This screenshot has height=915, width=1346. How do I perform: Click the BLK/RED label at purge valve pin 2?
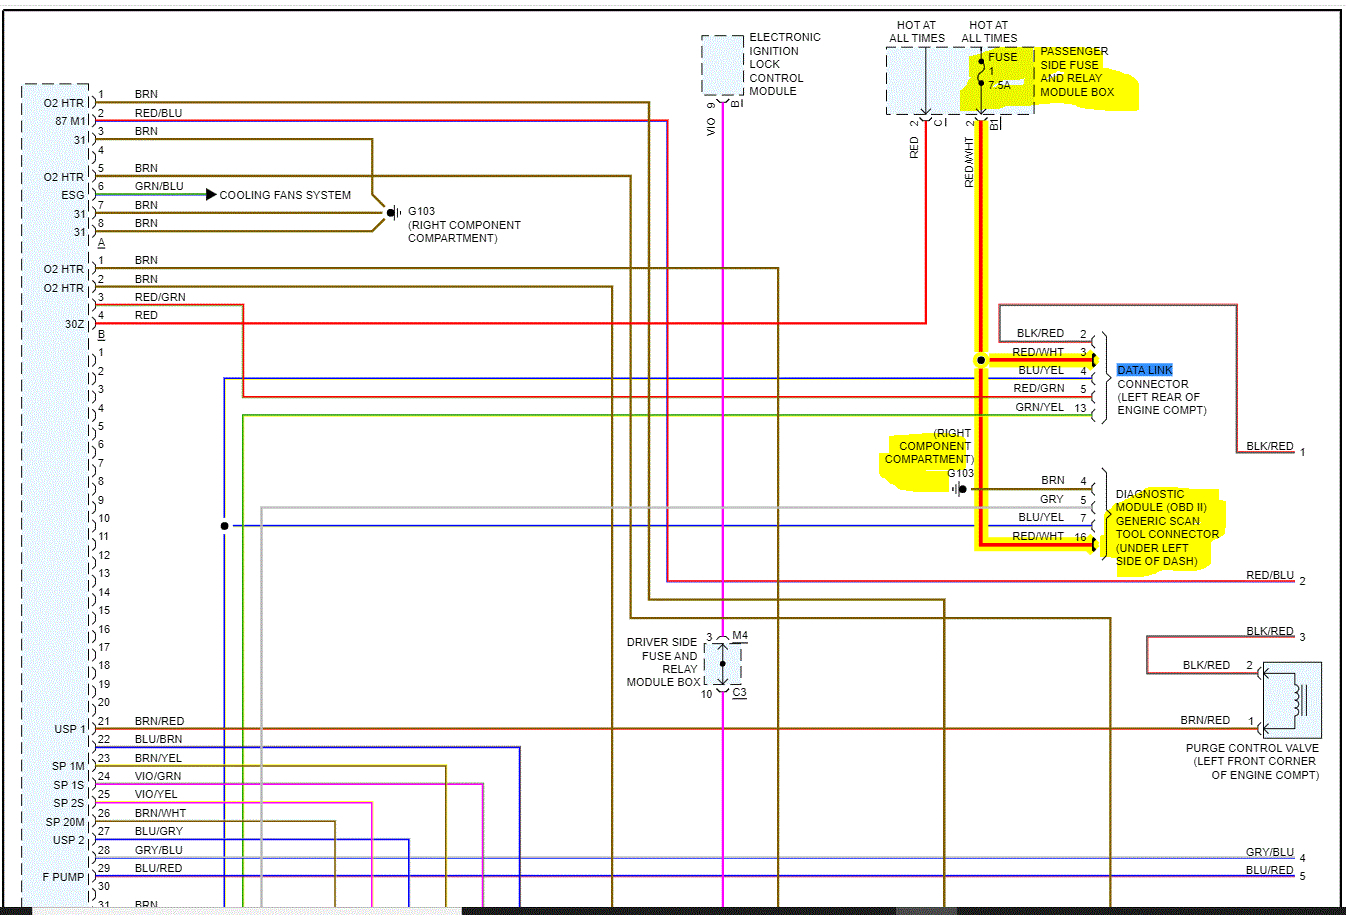pos(1206,665)
